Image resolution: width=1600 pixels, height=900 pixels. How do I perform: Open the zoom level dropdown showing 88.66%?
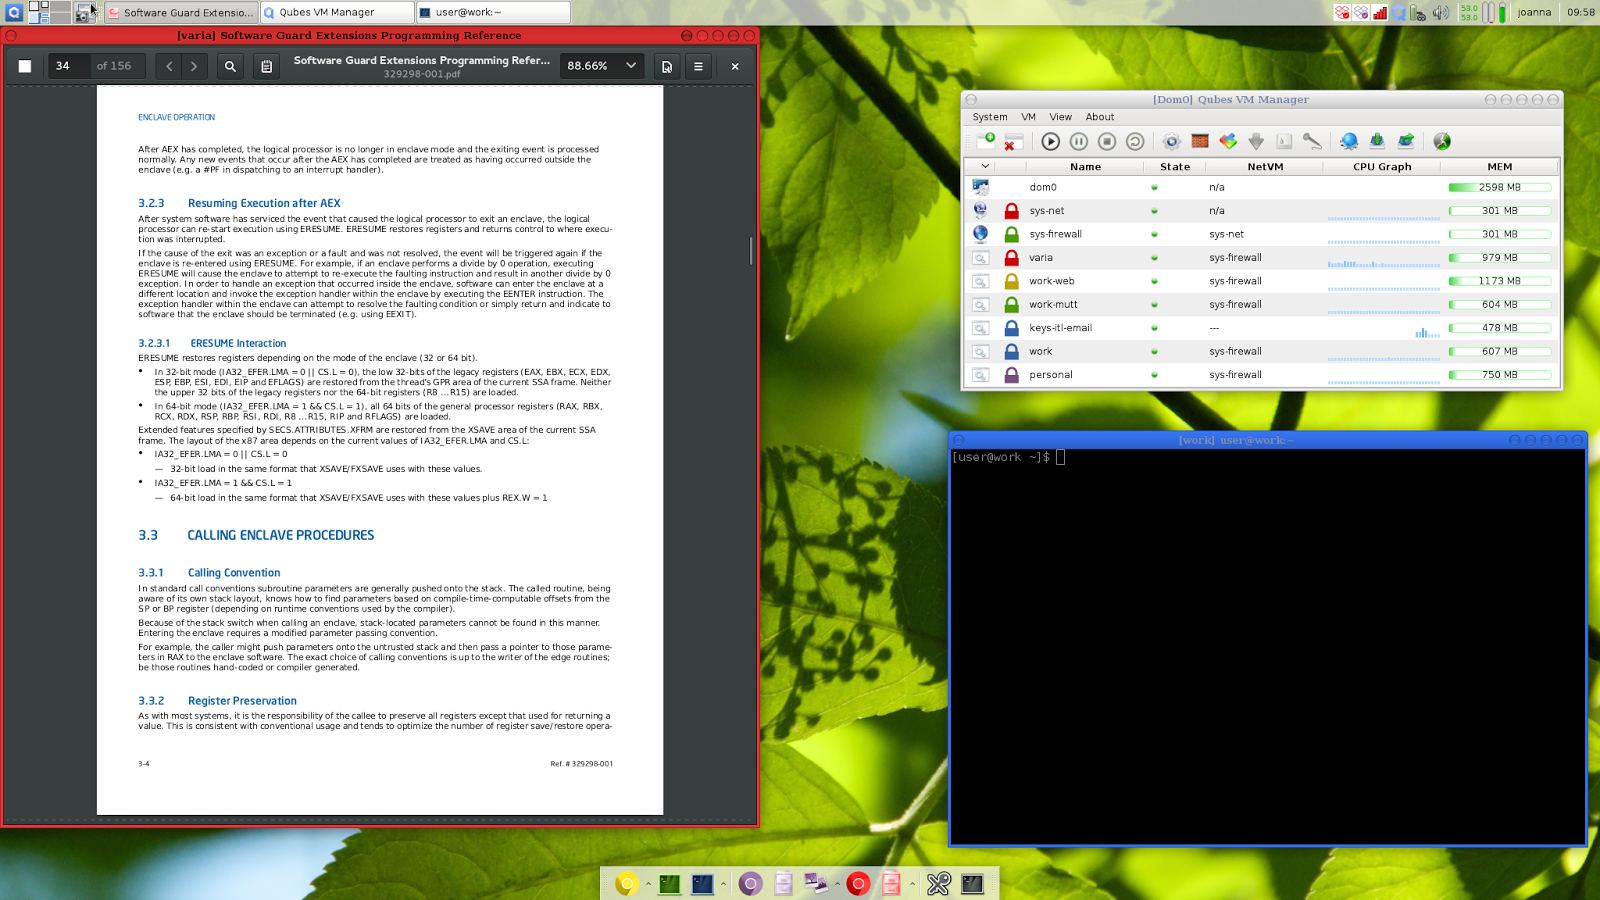[x=600, y=66]
